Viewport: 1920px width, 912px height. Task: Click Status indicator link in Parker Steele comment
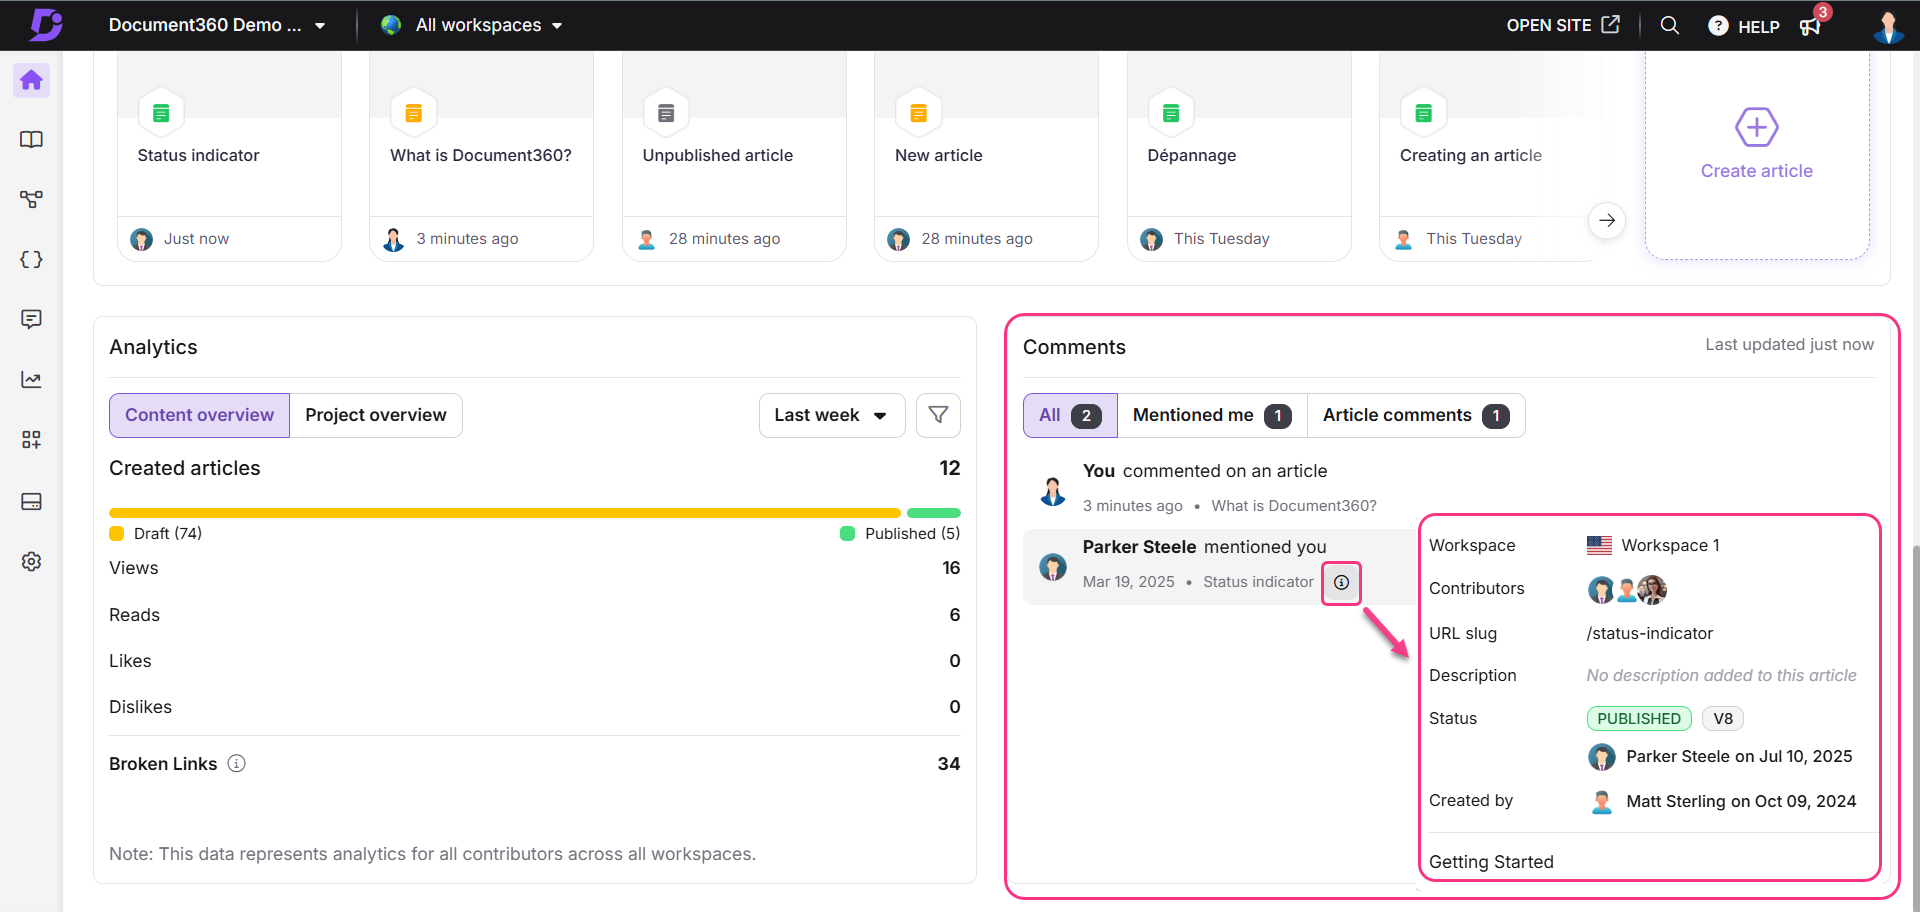click(1258, 582)
